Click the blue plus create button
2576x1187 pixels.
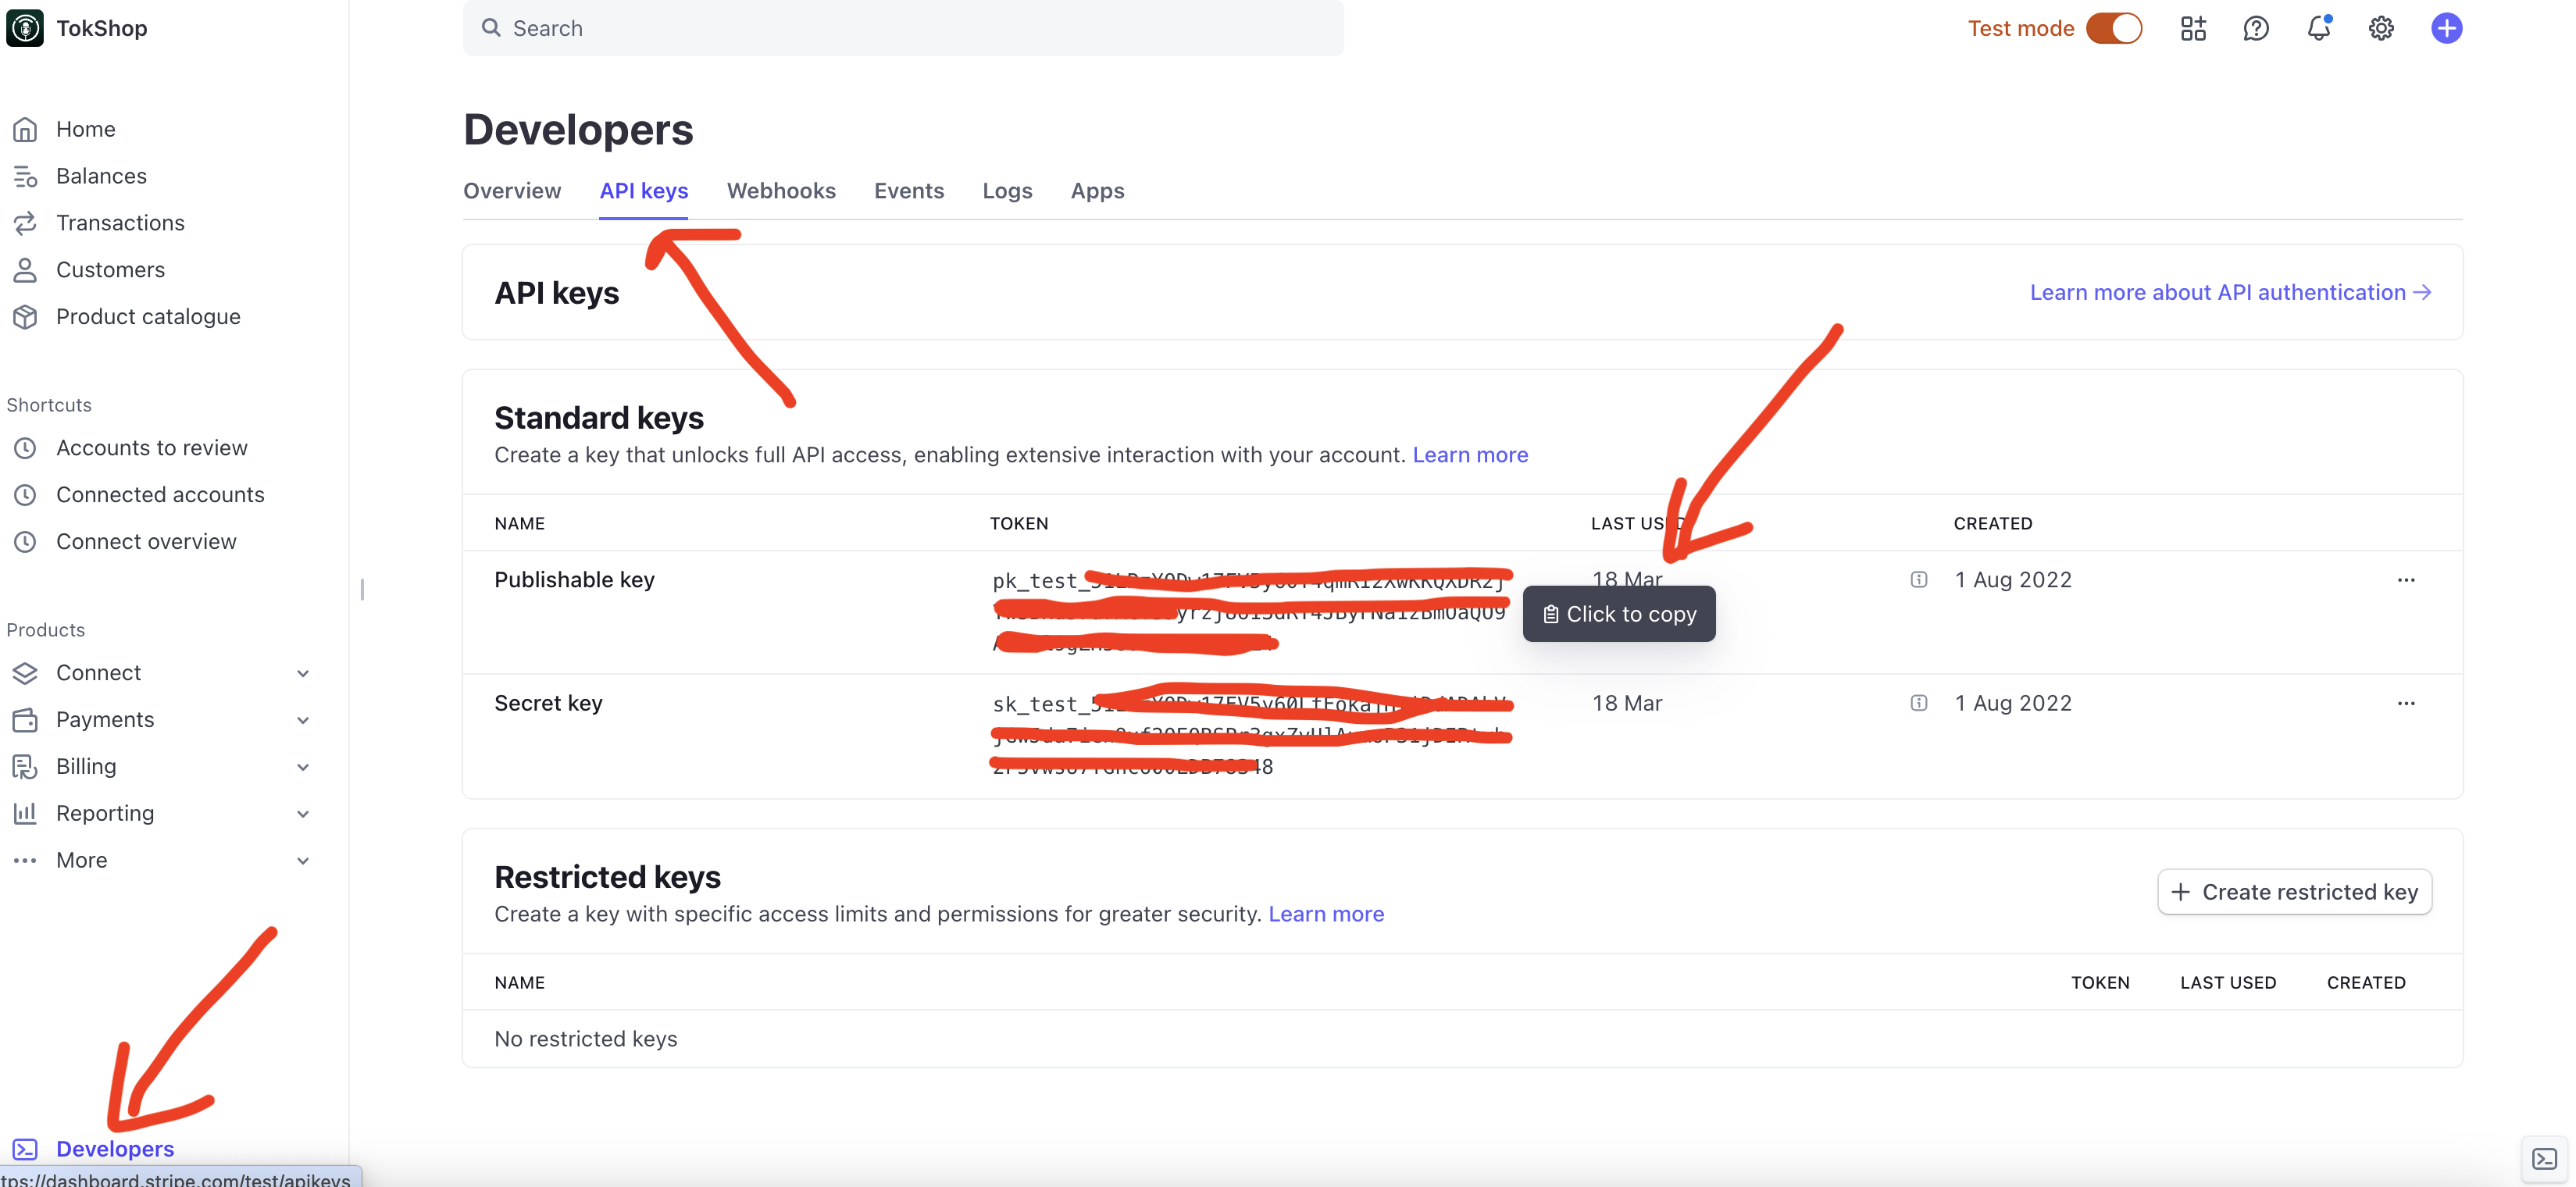tap(2446, 28)
